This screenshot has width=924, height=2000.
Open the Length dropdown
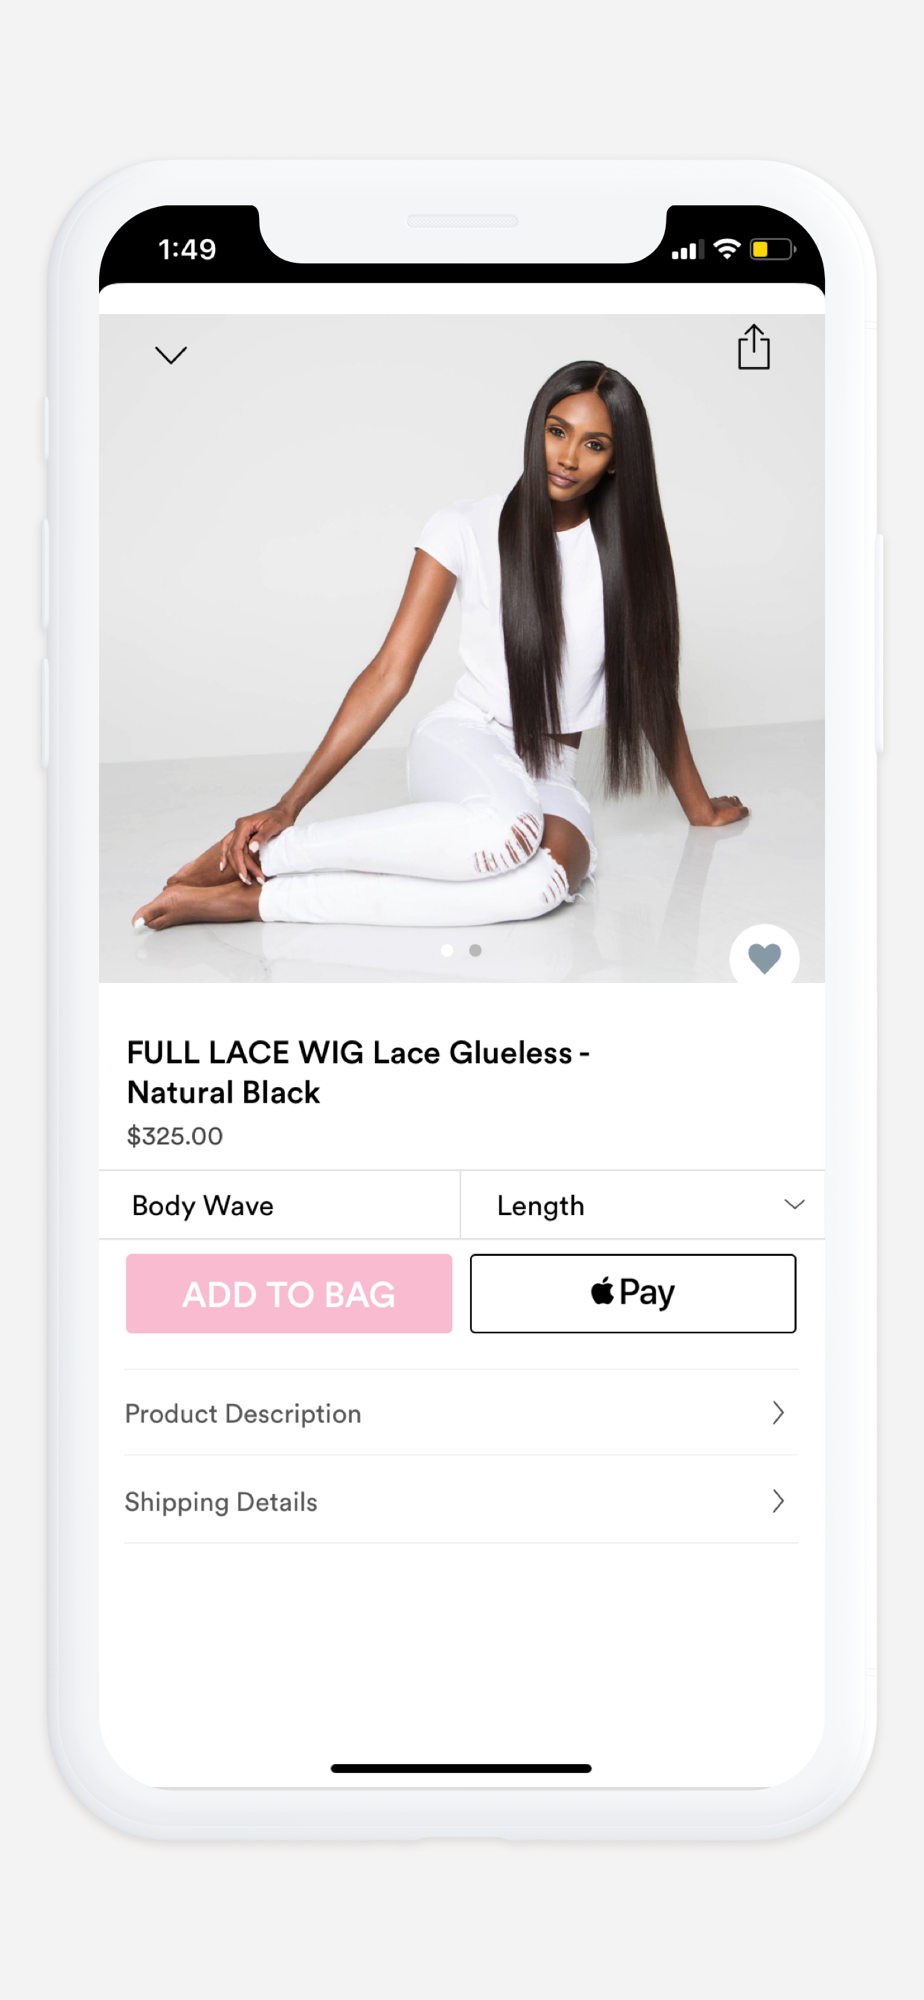click(x=643, y=1205)
